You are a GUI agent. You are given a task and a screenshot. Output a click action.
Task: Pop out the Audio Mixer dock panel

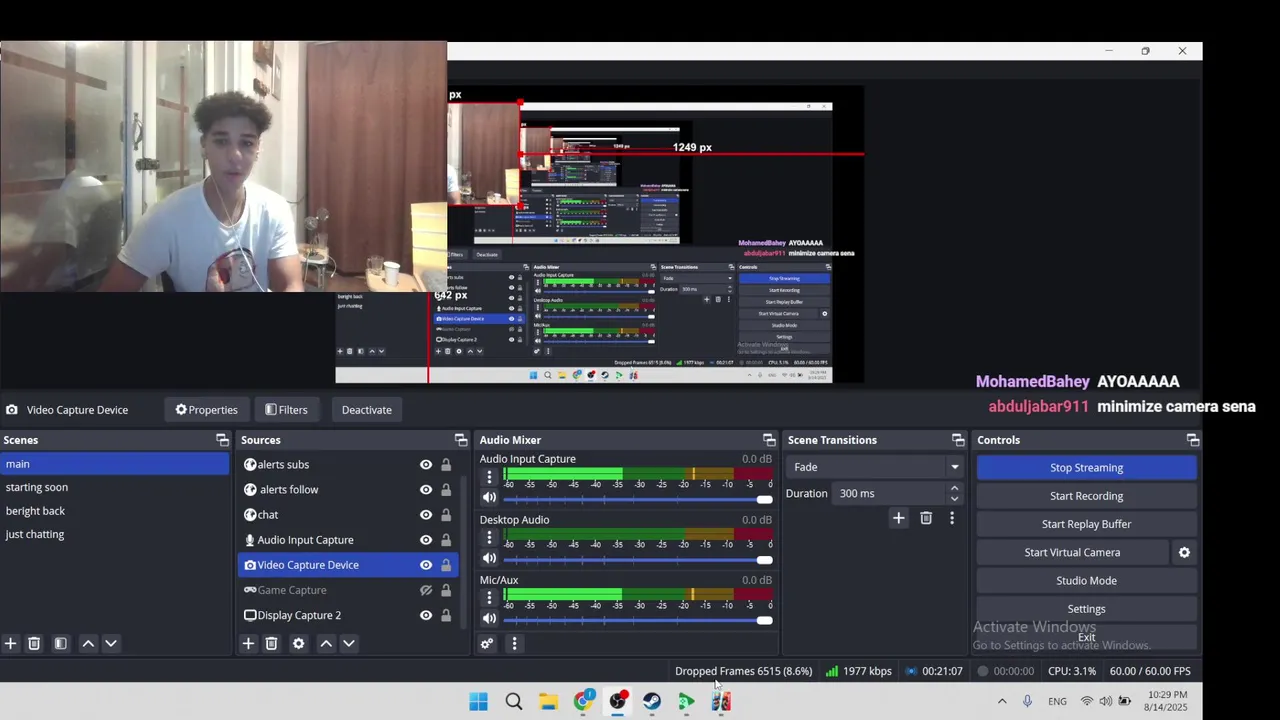[769, 440]
